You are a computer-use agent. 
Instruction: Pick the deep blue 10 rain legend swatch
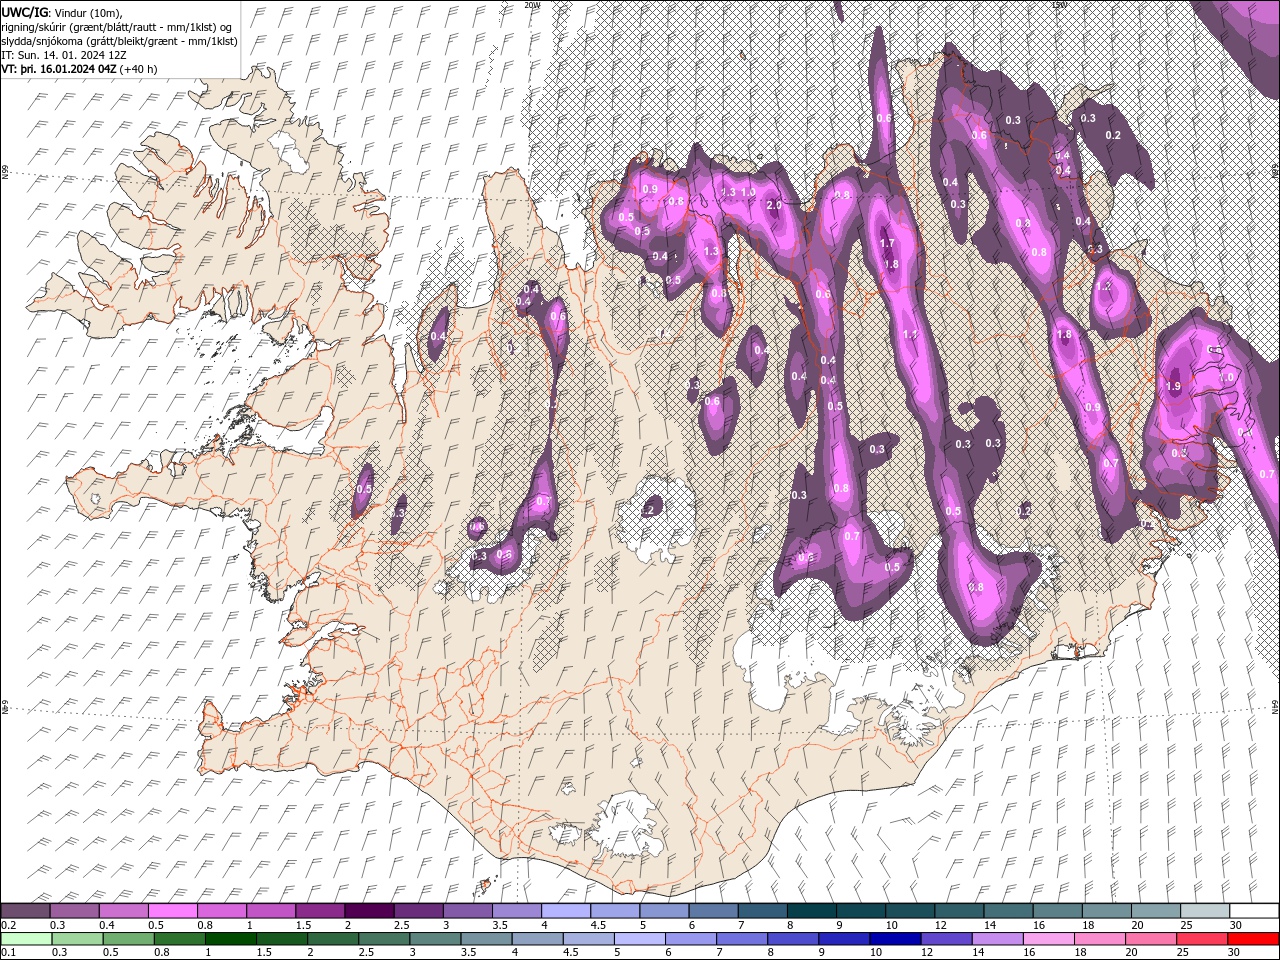[895, 937]
